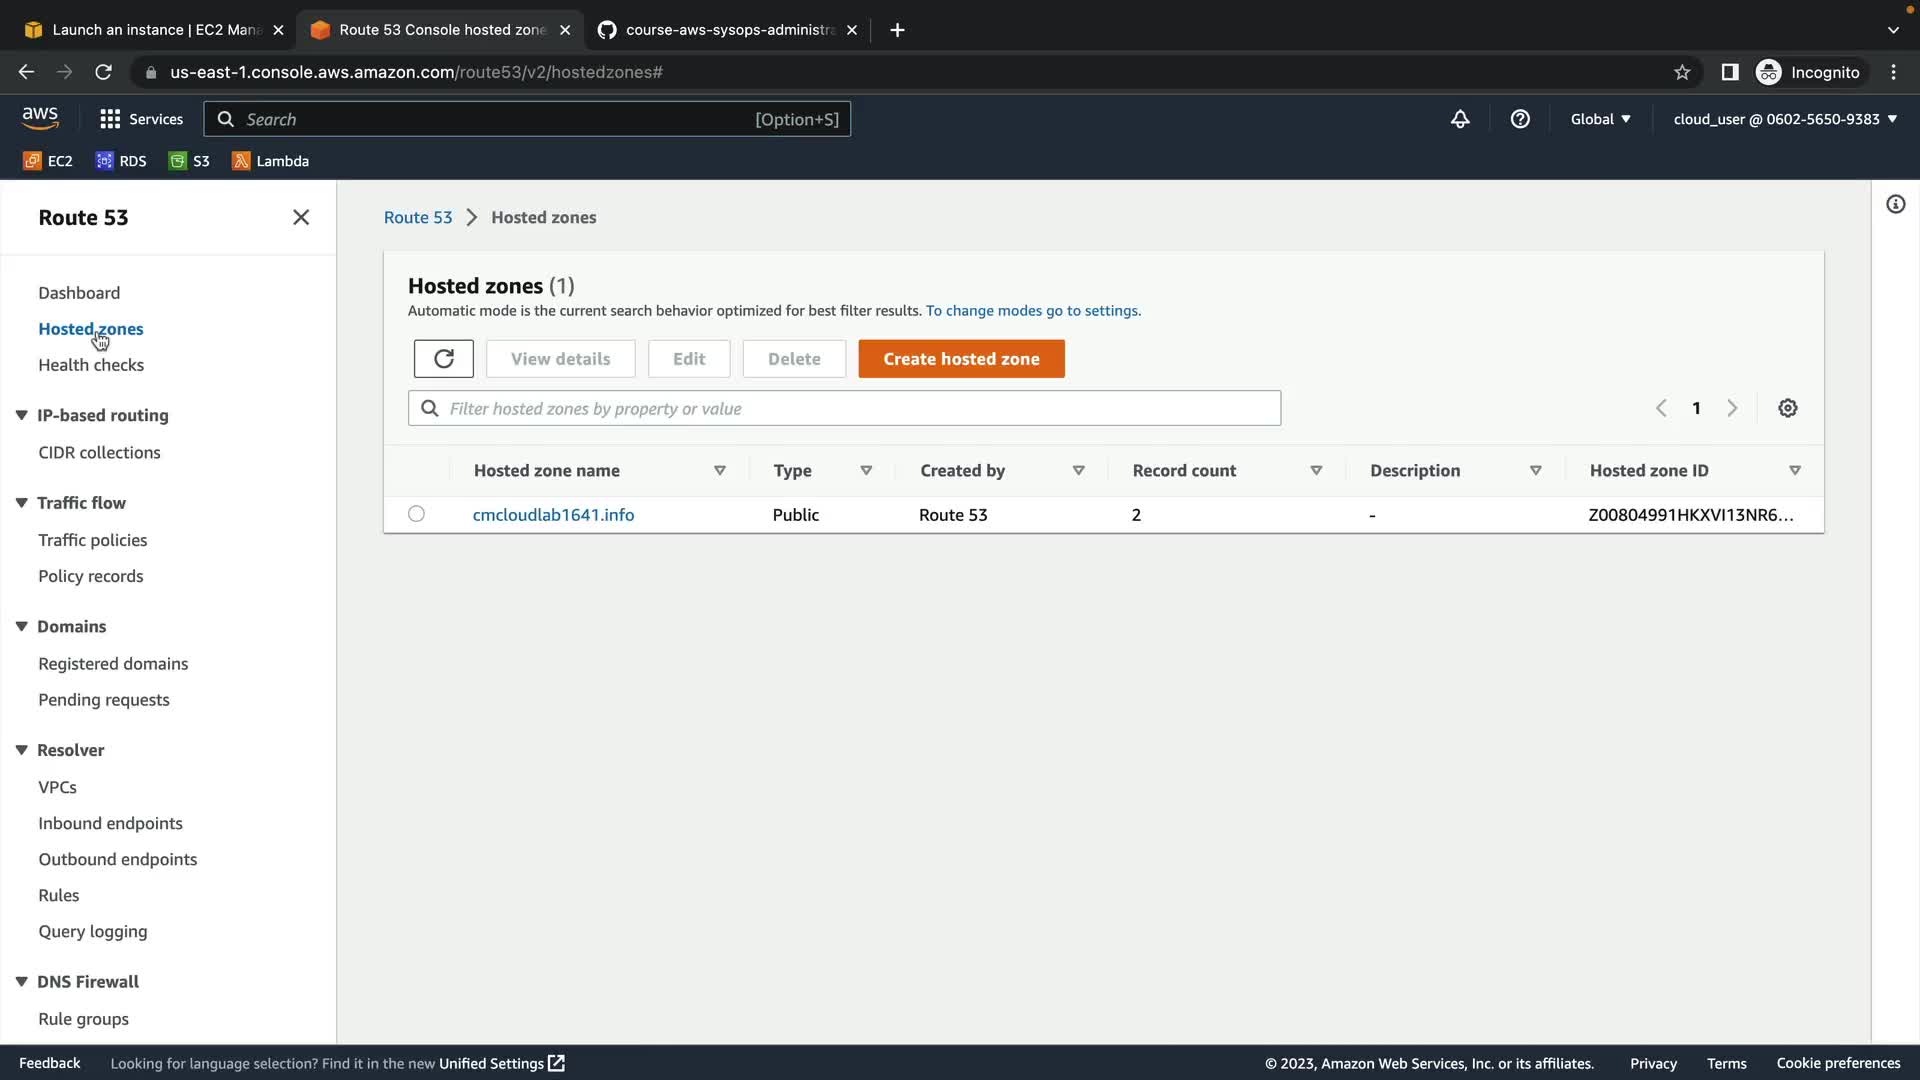Click the help question mark icon
The width and height of the screenshot is (1920, 1080).
click(x=1520, y=119)
